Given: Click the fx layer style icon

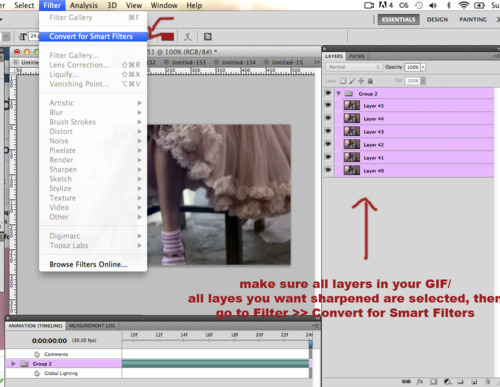Looking at the screenshot, I should [420, 382].
